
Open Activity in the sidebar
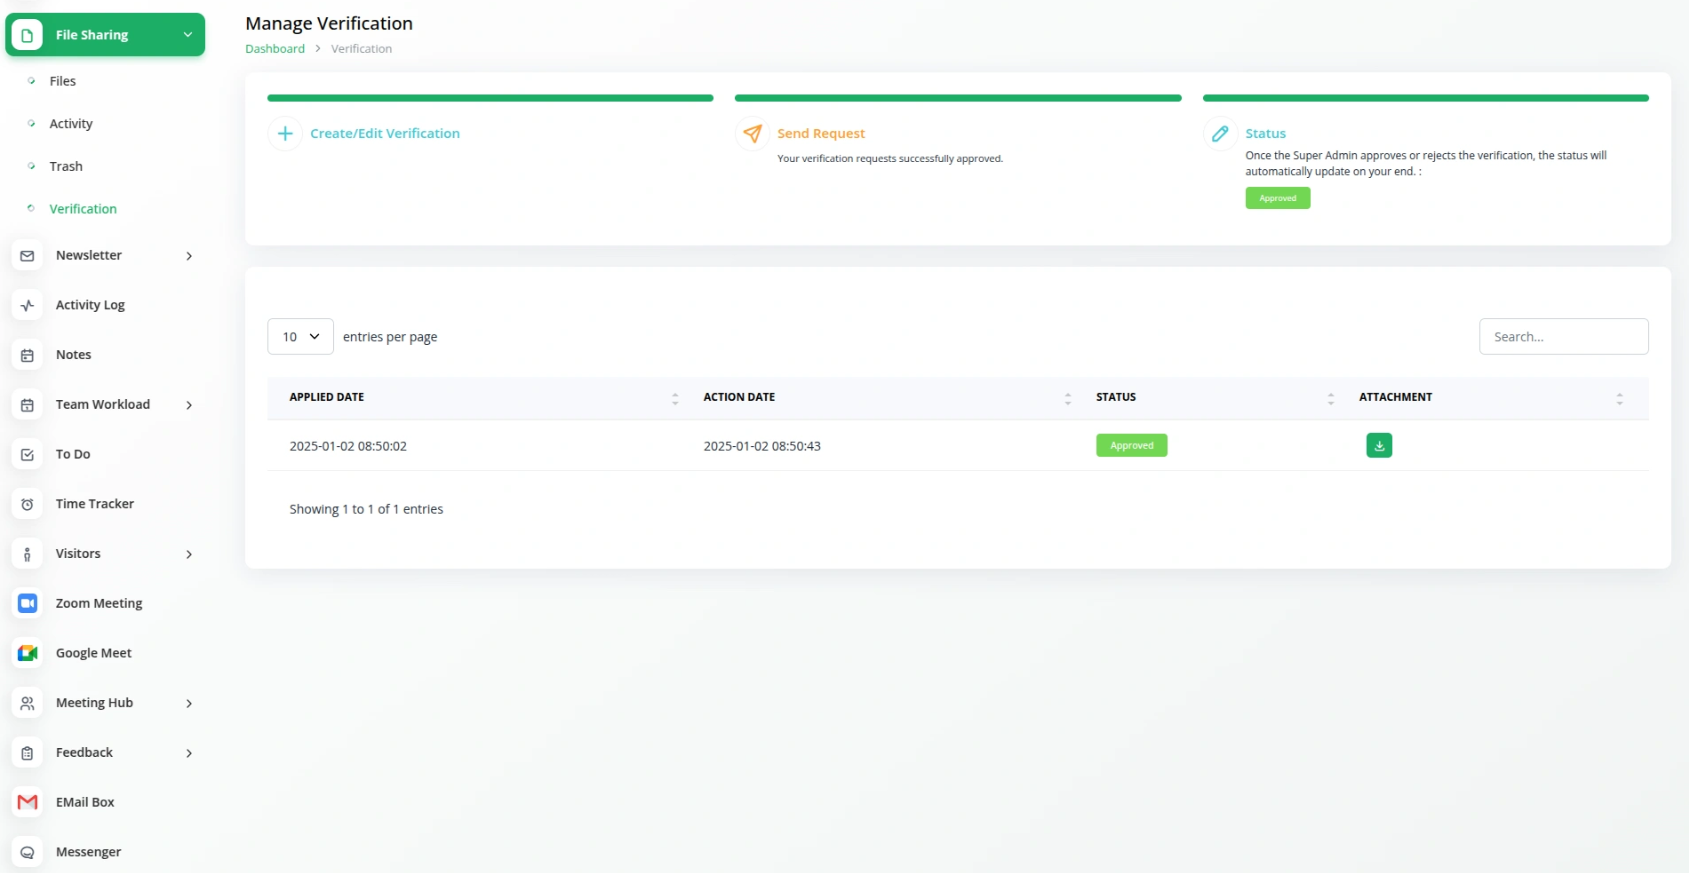(x=71, y=124)
